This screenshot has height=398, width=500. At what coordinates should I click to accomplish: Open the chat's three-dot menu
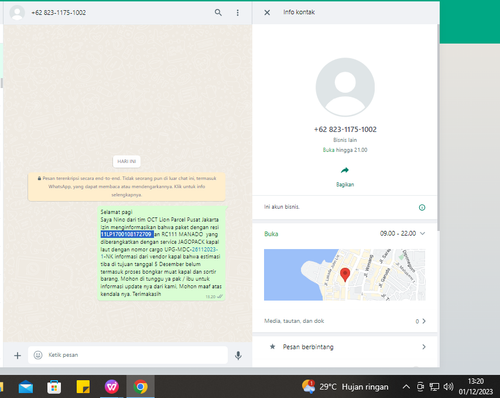(x=237, y=13)
